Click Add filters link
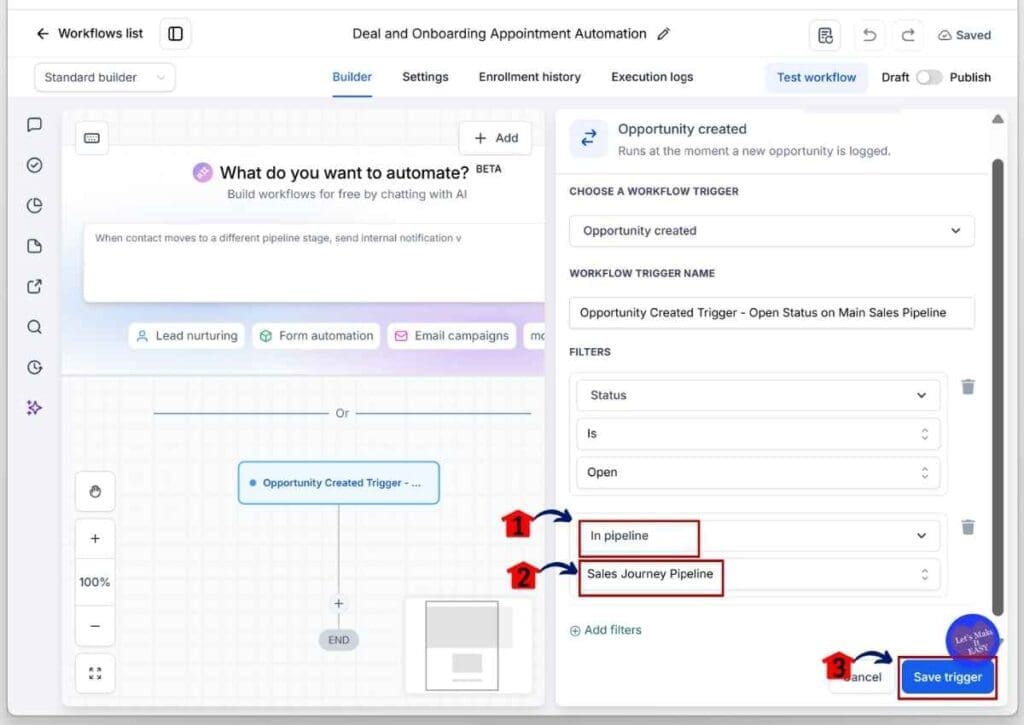The width and height of the screenshot is (1024, 725). 605,630
